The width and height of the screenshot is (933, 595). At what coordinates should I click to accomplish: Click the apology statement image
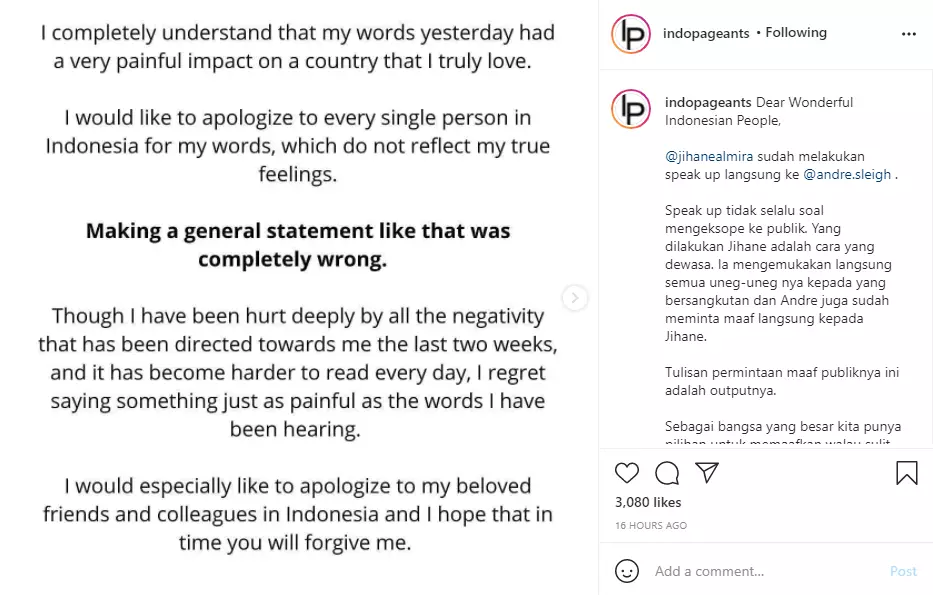[x=297, y=297]
